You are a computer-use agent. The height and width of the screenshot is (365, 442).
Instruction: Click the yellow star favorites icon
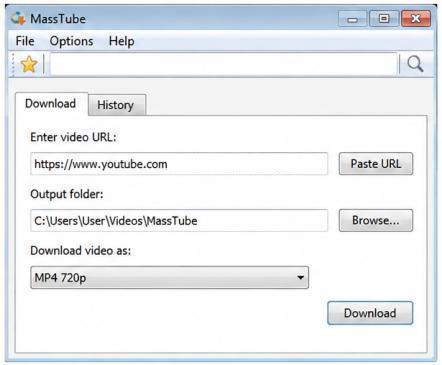point(29,64)
